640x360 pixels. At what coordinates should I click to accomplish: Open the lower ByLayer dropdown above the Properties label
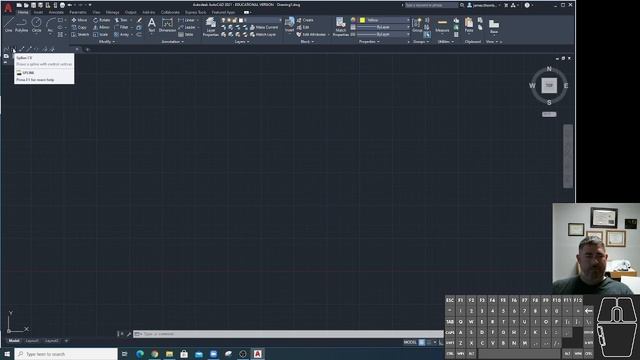click(383, 35)
